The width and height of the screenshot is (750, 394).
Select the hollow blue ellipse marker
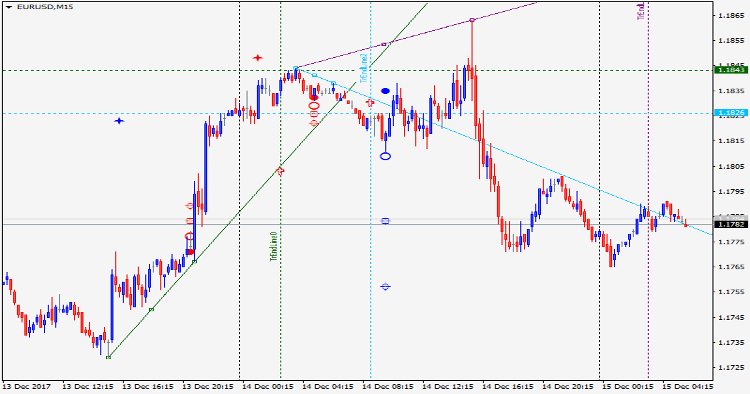[x=386, y=156]
